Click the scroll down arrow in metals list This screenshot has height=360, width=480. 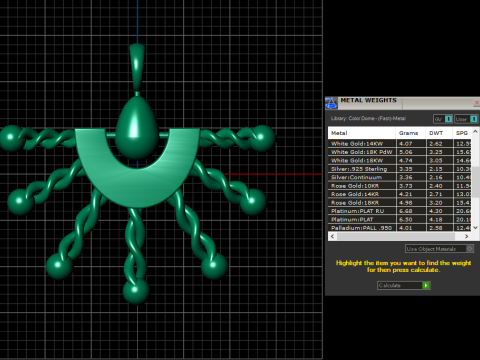(x=475, y=228)
